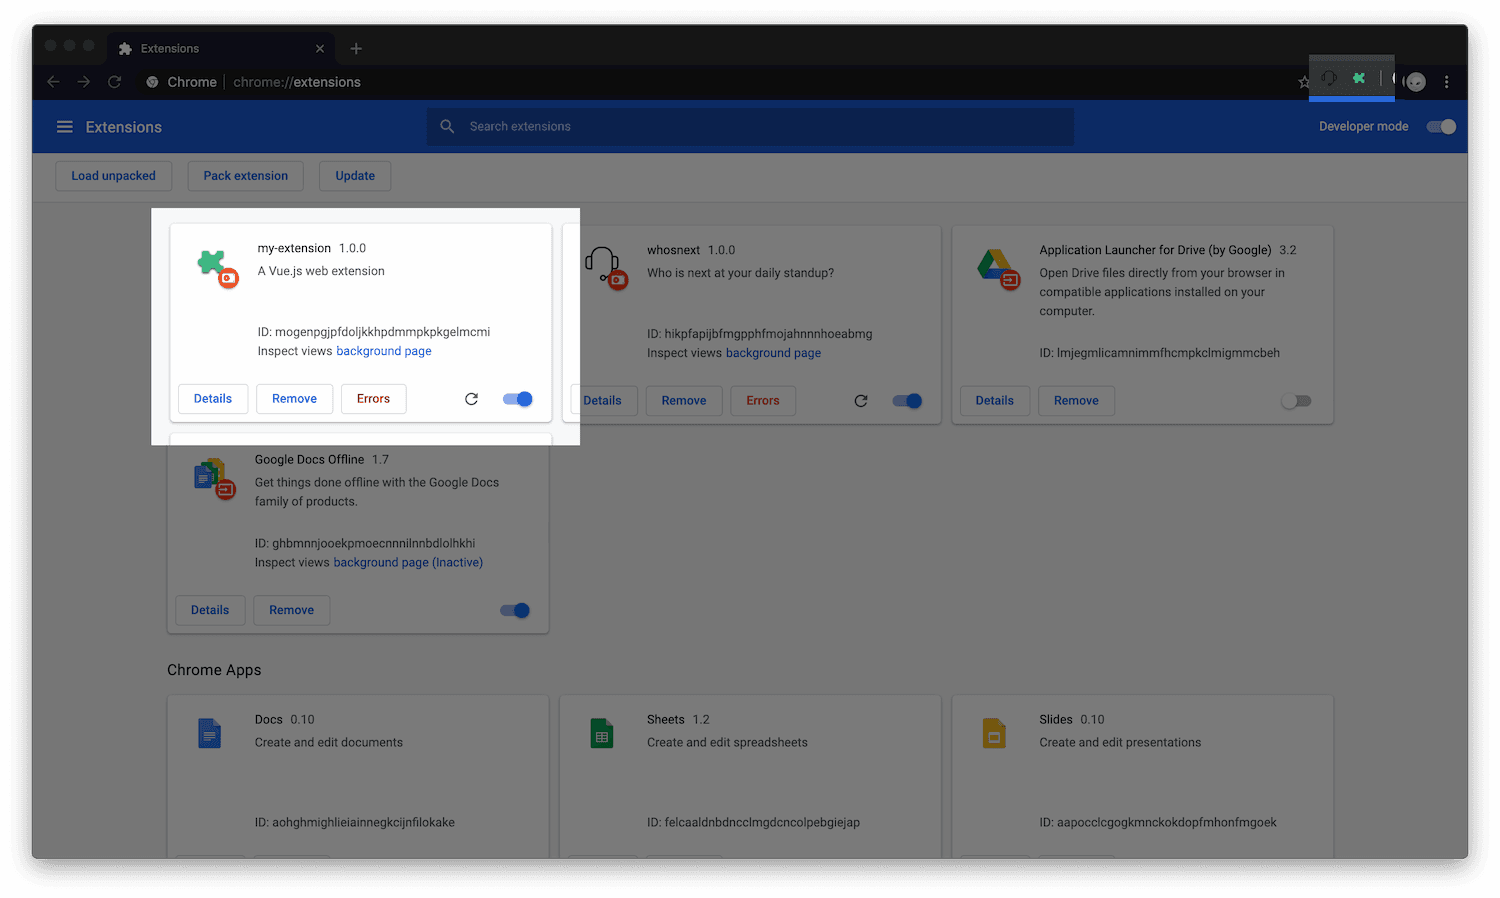Open my-extension background page link
The image size is (1500, 898).
point(384,351)
